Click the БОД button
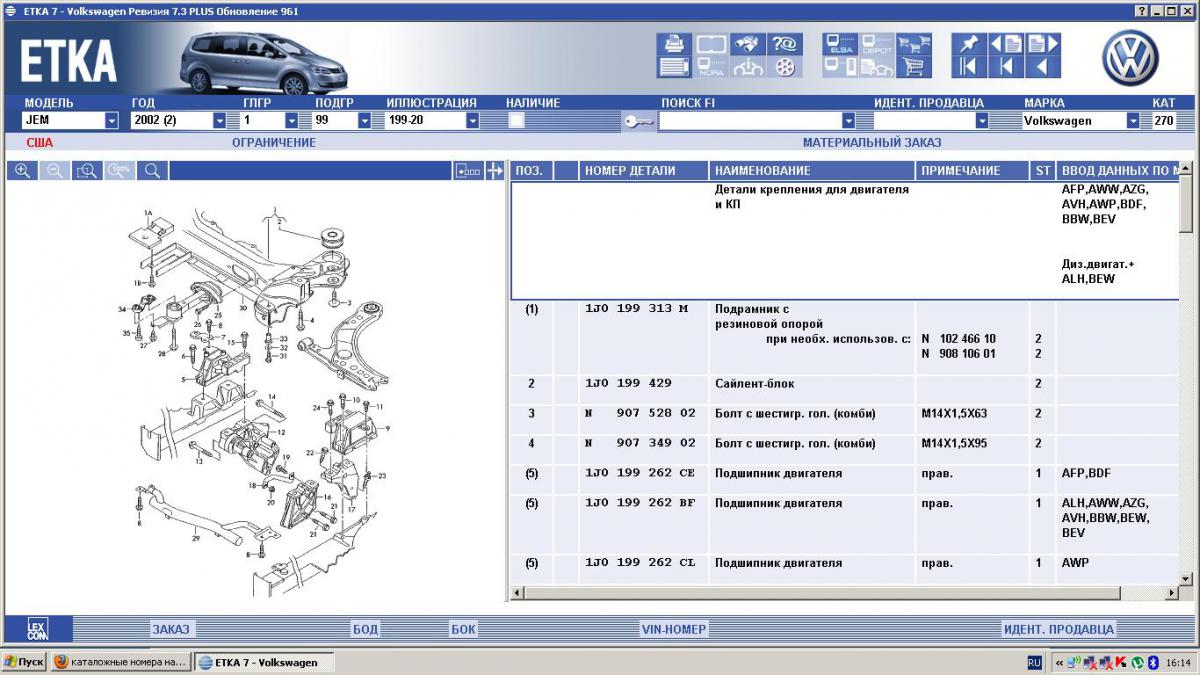The image size is (1200, 675). coord(365,629)
